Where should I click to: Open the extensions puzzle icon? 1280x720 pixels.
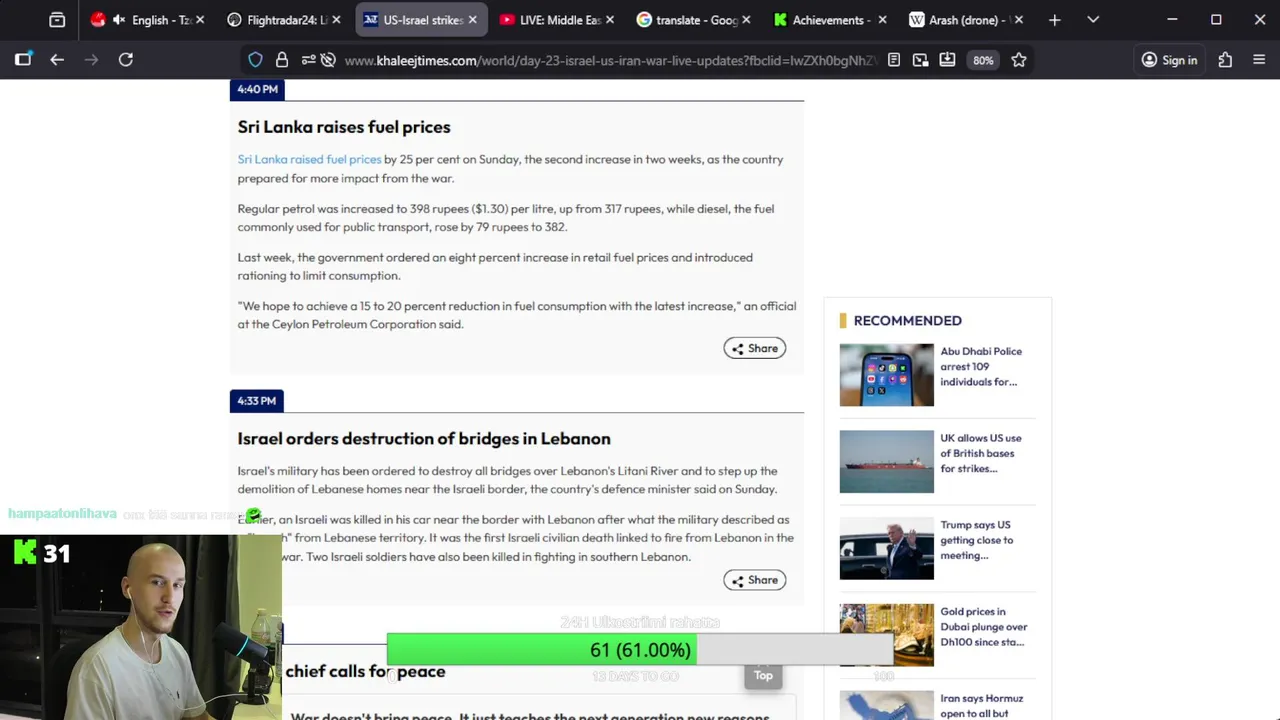1225,60
